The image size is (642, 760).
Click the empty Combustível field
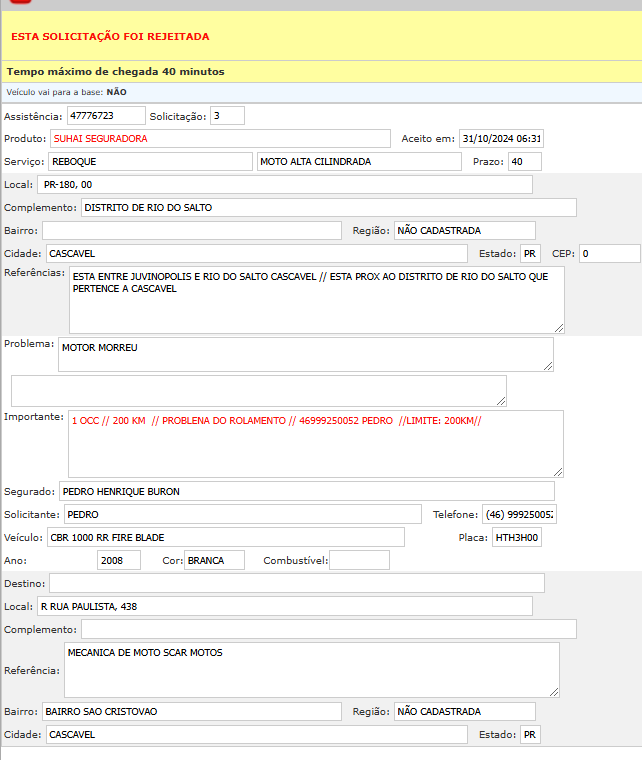coord(359,560)
